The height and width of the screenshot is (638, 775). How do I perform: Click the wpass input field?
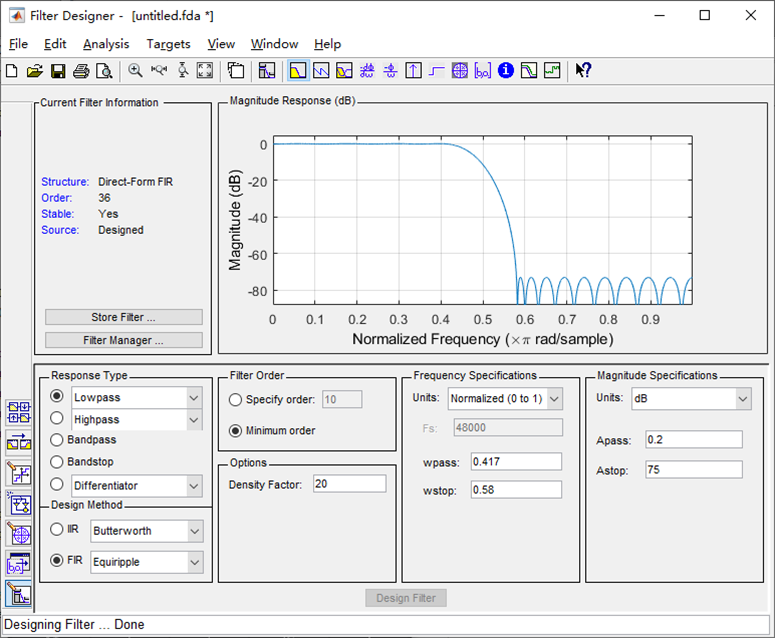point(516,462)
